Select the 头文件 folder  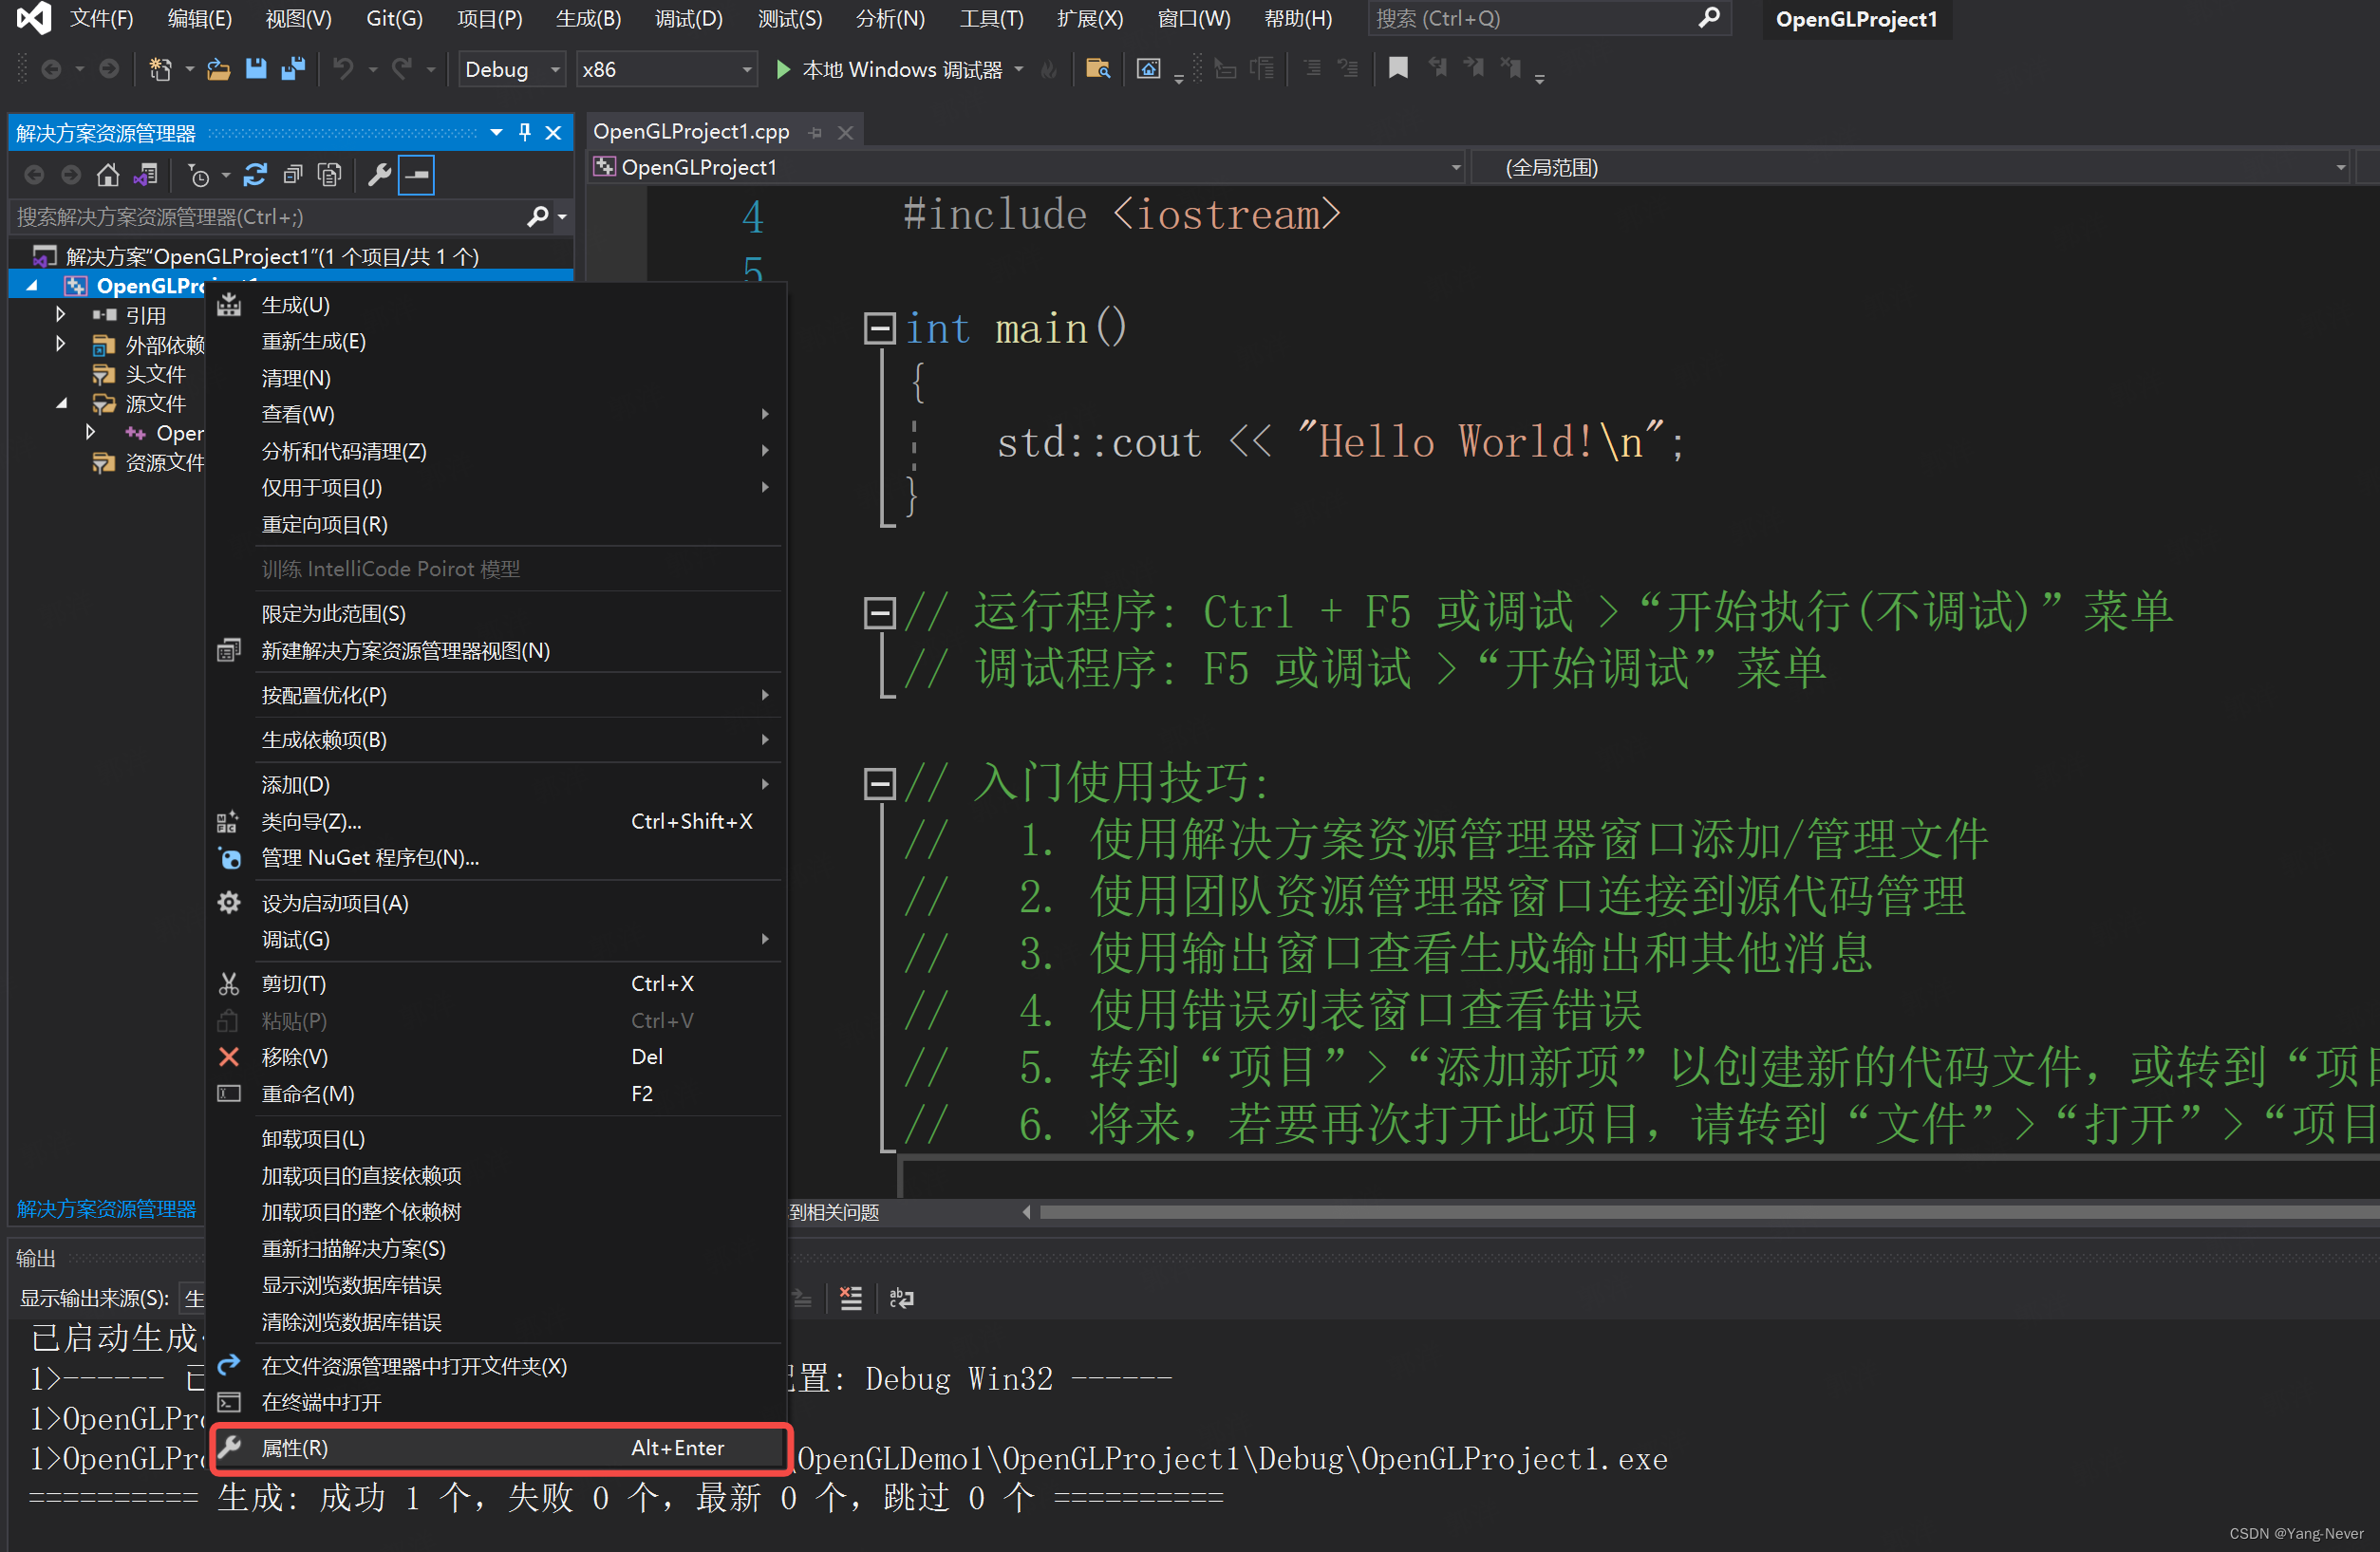click(155, 374)
